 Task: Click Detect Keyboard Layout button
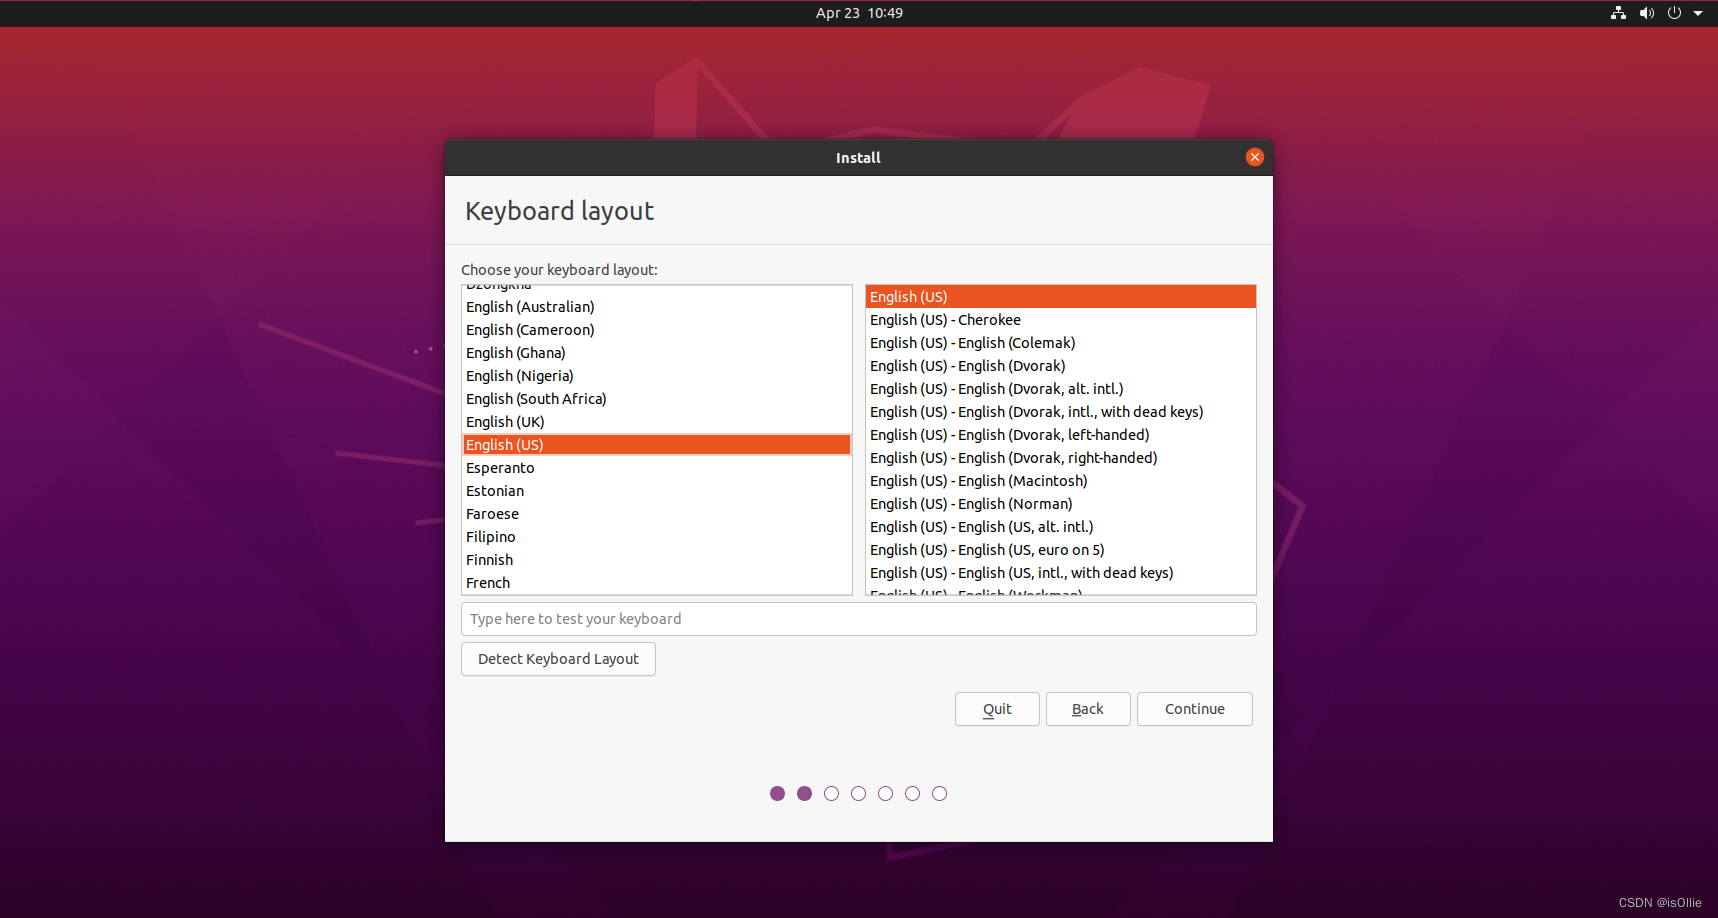click(558, 659)
